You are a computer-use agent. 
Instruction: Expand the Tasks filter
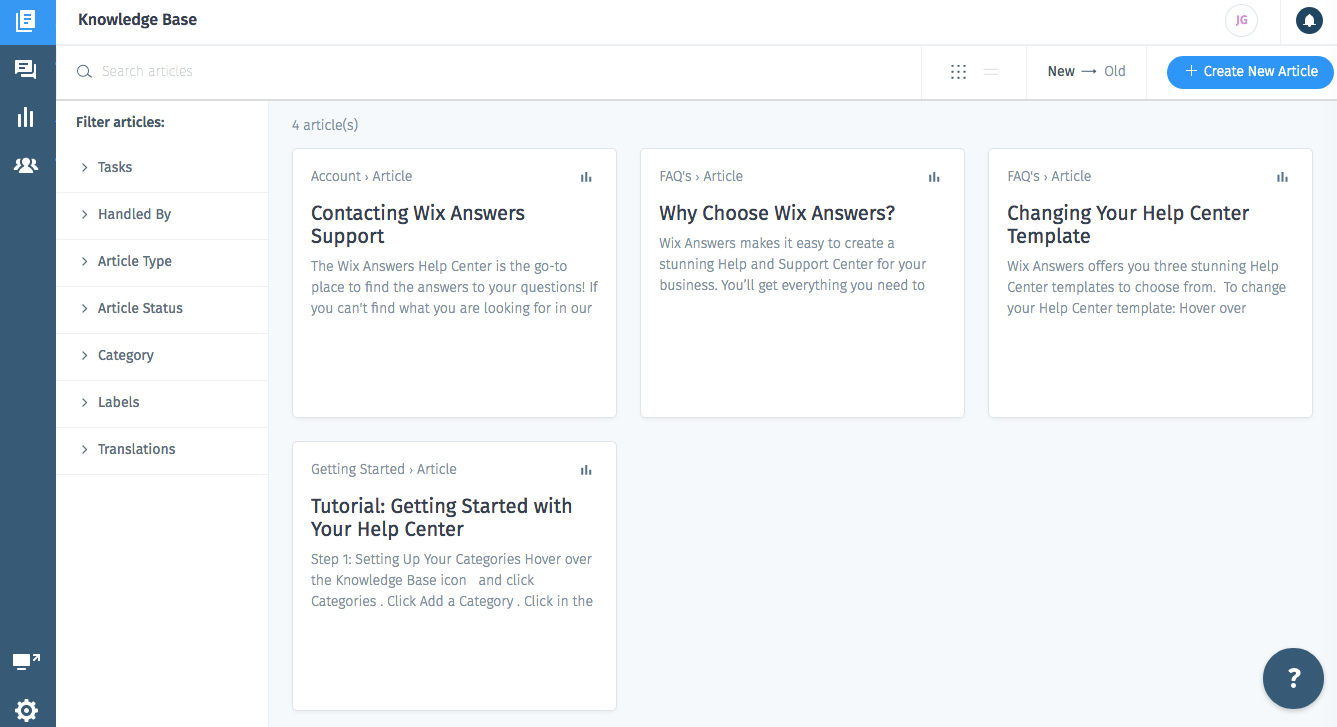click(162, 167)
